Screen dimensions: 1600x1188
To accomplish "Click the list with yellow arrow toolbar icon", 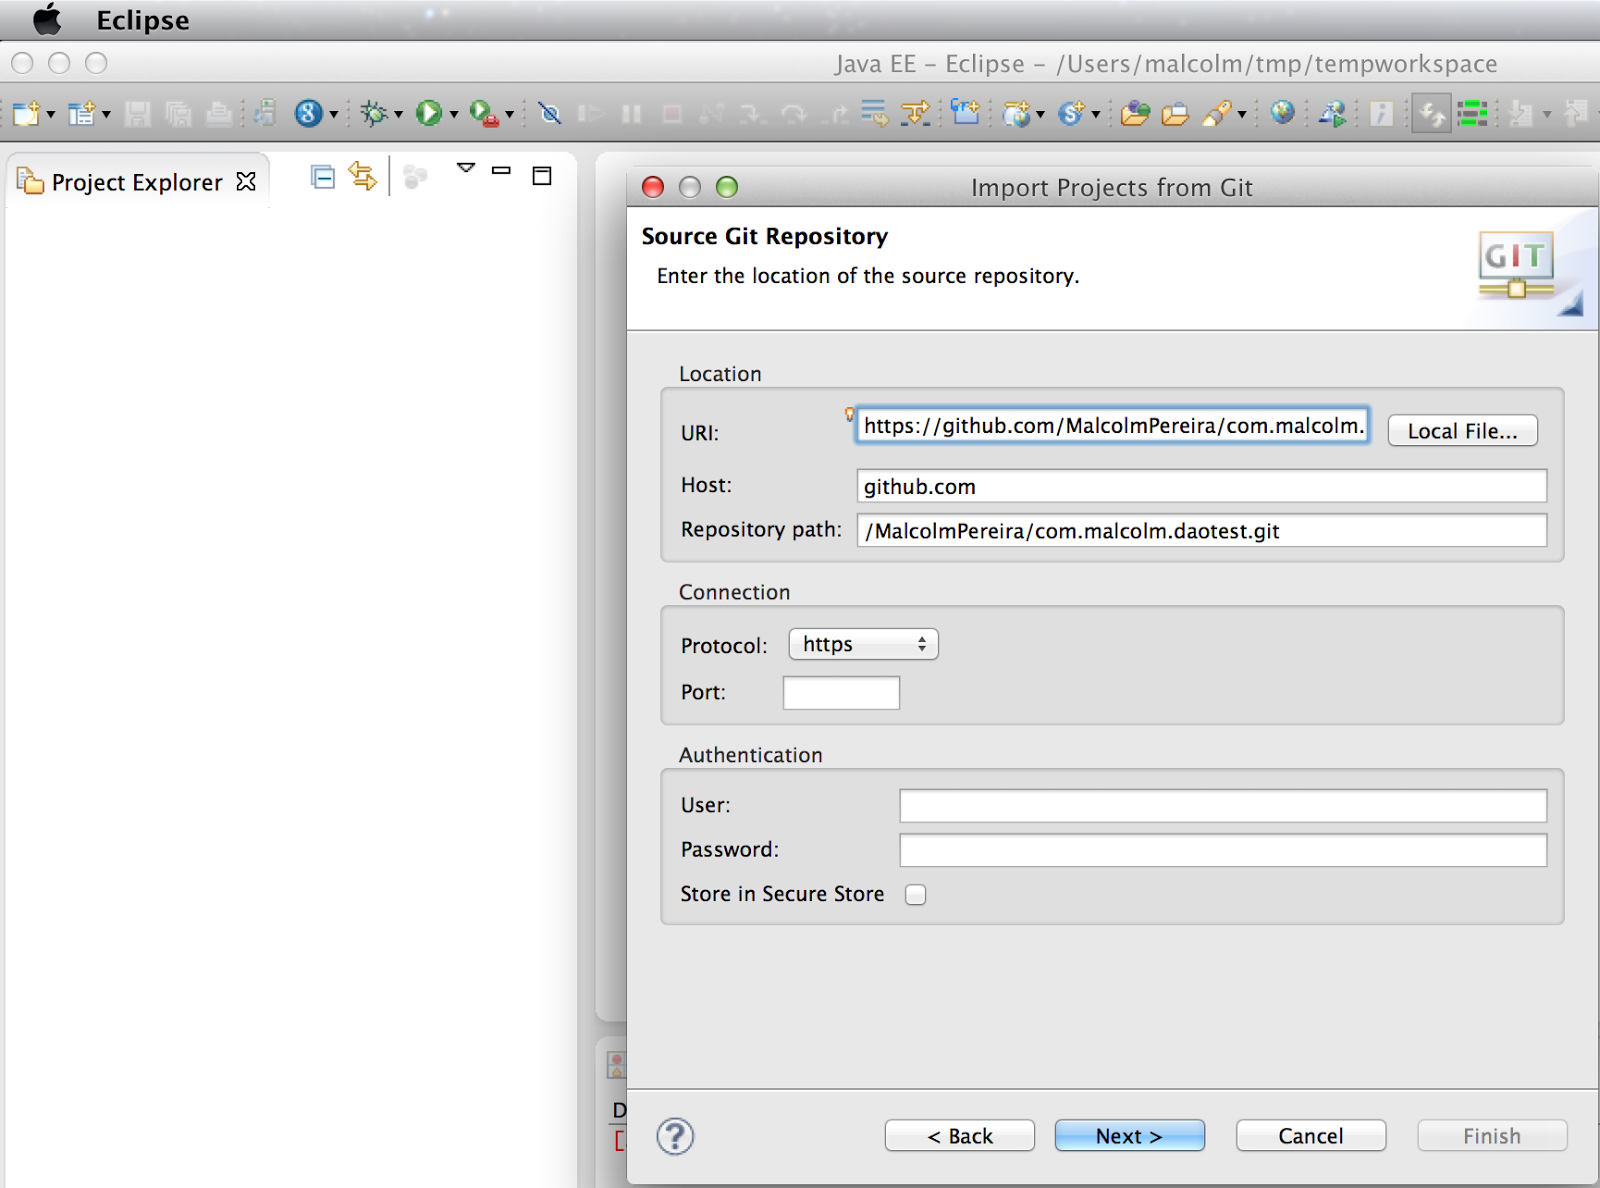I will coord(875,113).
